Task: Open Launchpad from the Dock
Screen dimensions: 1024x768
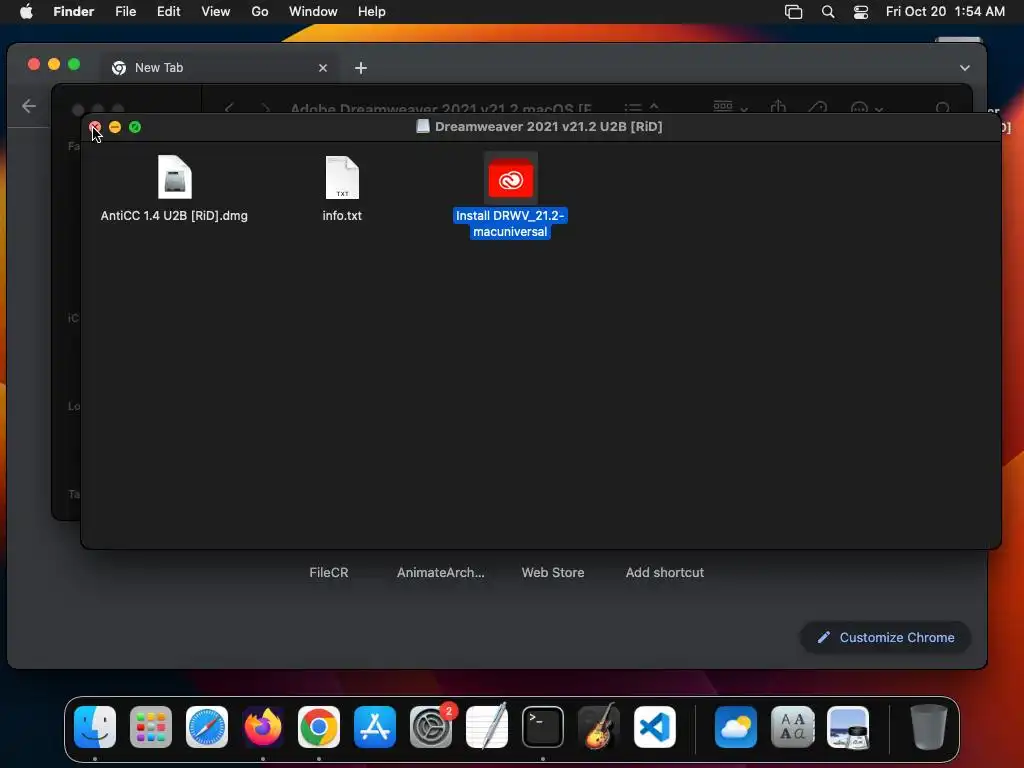Action: click(x=151, y=727)
